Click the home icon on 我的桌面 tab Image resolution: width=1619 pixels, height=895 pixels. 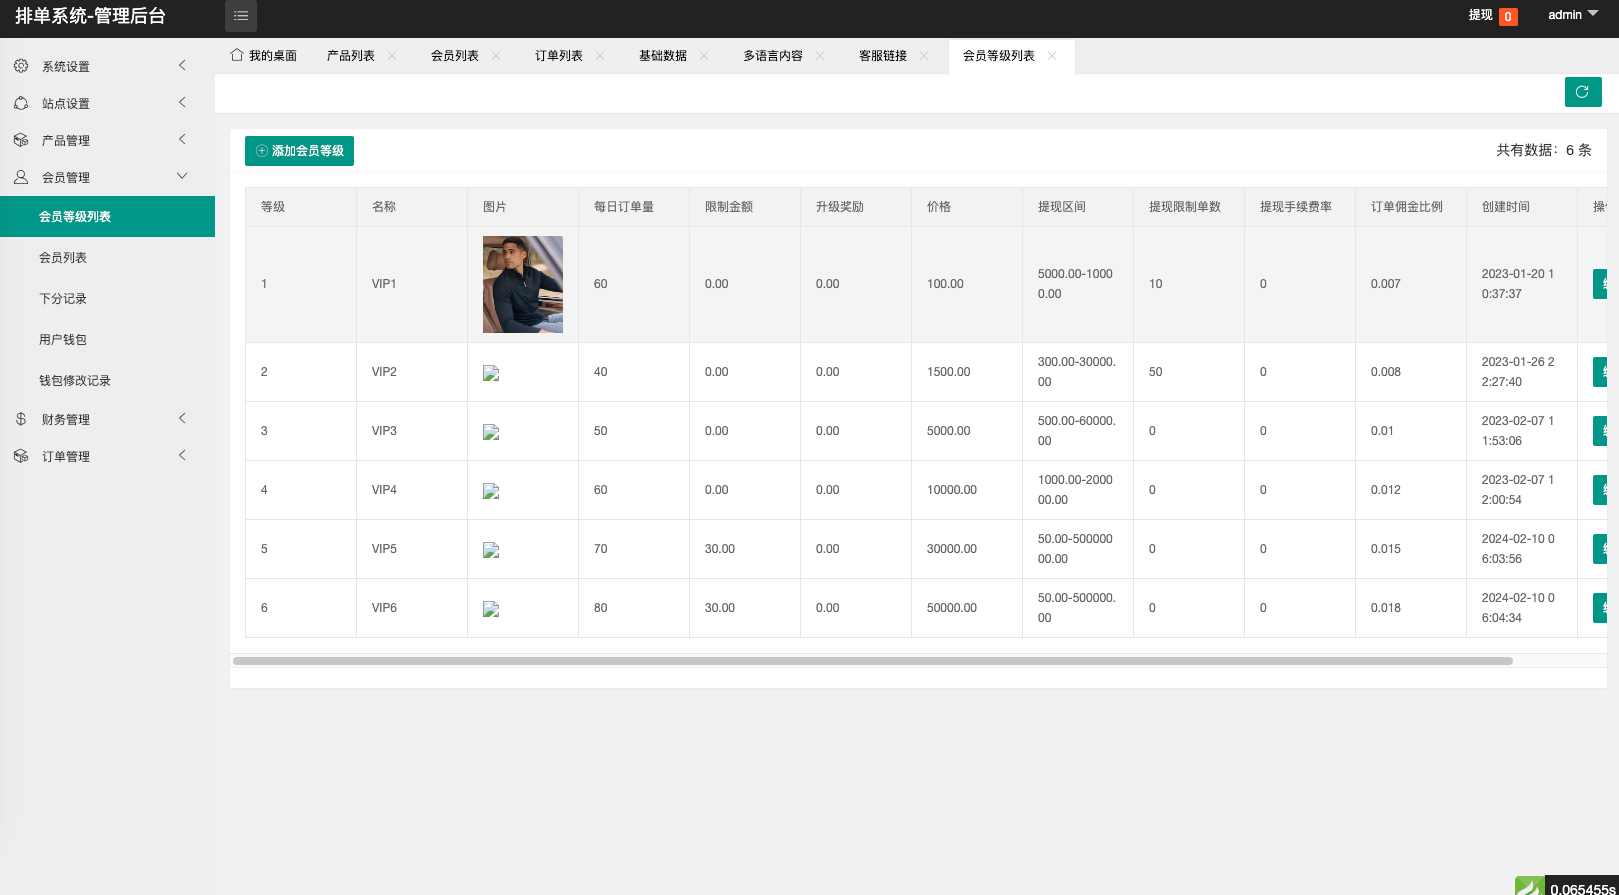[237, 55]
